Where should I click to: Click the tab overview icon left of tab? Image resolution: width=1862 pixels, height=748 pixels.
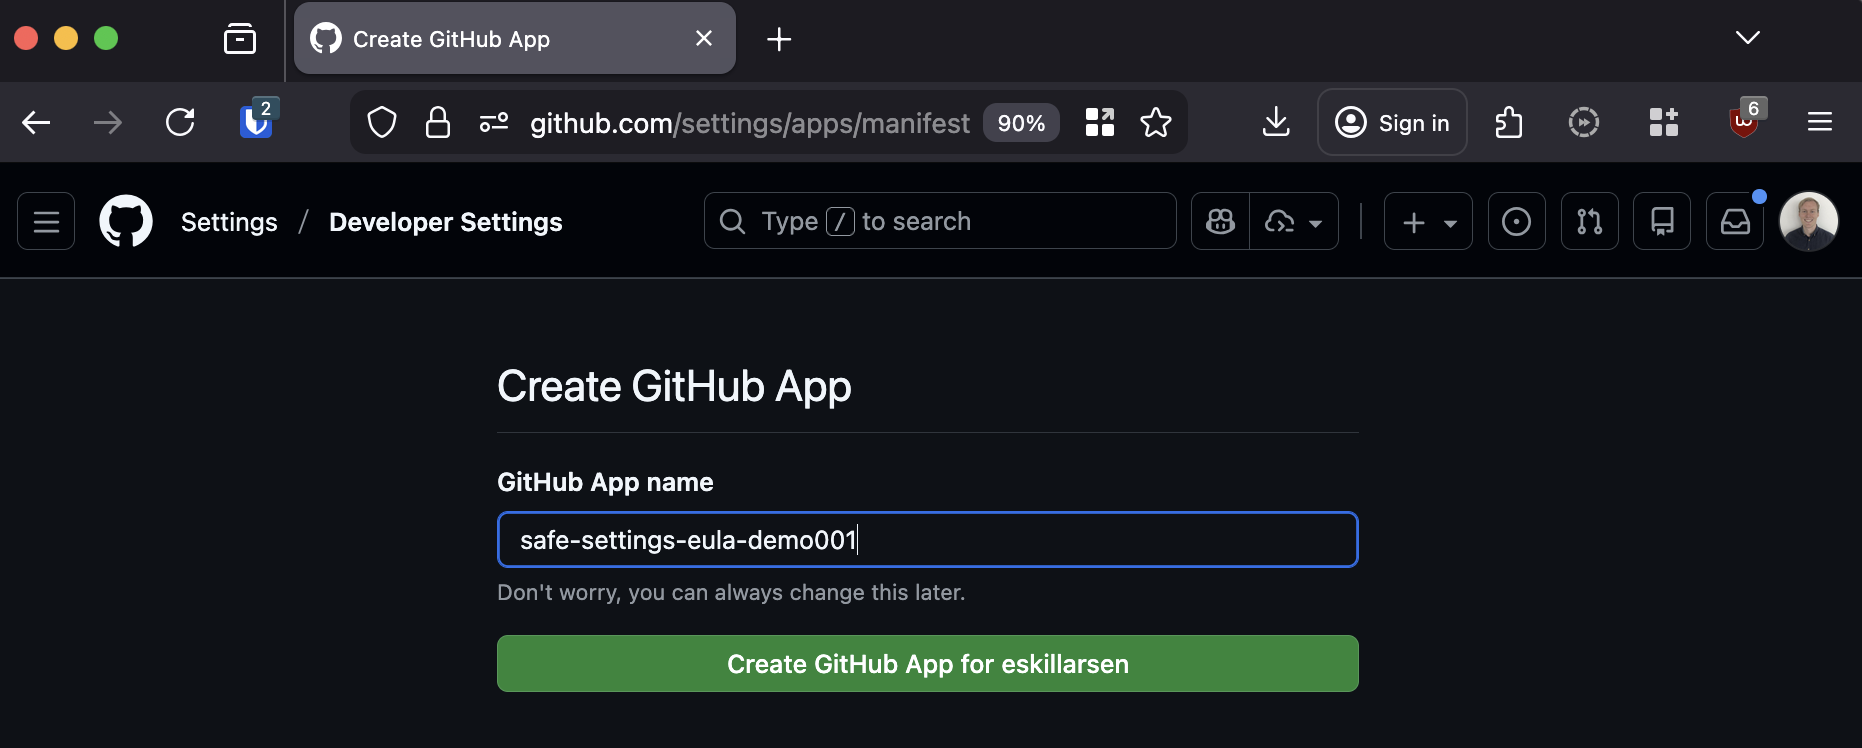240,39
